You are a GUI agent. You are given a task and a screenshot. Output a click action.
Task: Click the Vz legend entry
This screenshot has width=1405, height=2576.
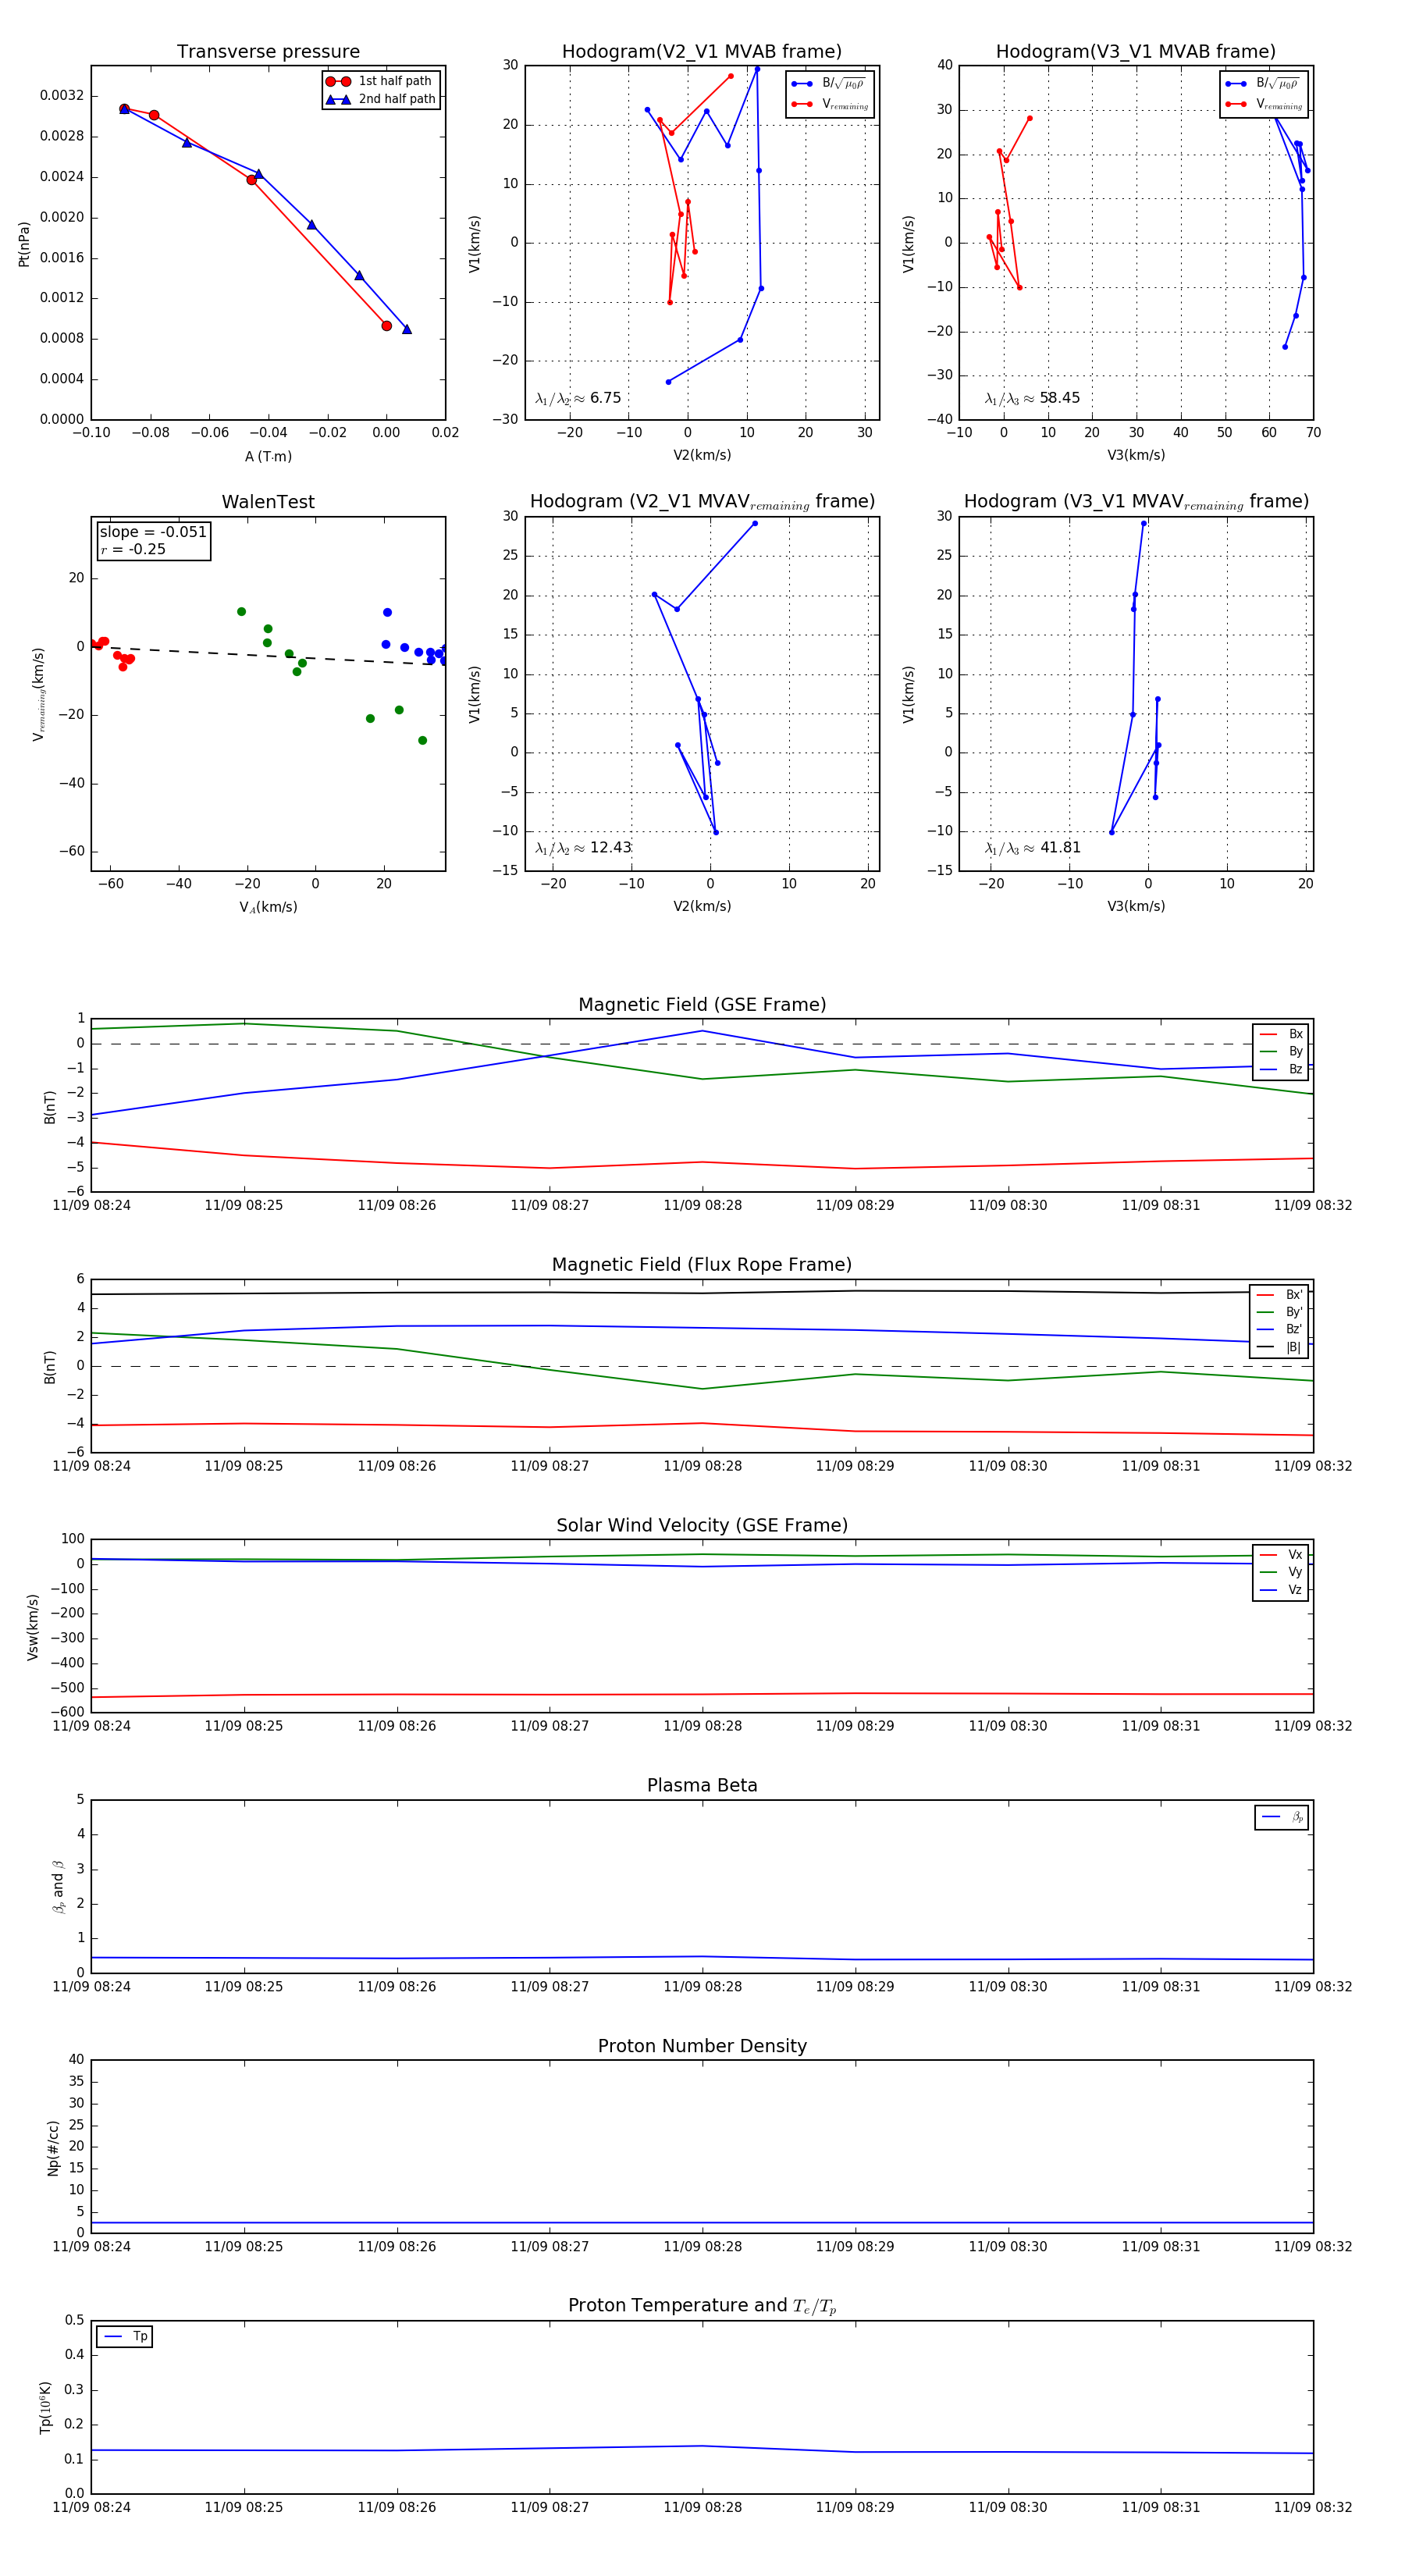pos(1281,1590)
